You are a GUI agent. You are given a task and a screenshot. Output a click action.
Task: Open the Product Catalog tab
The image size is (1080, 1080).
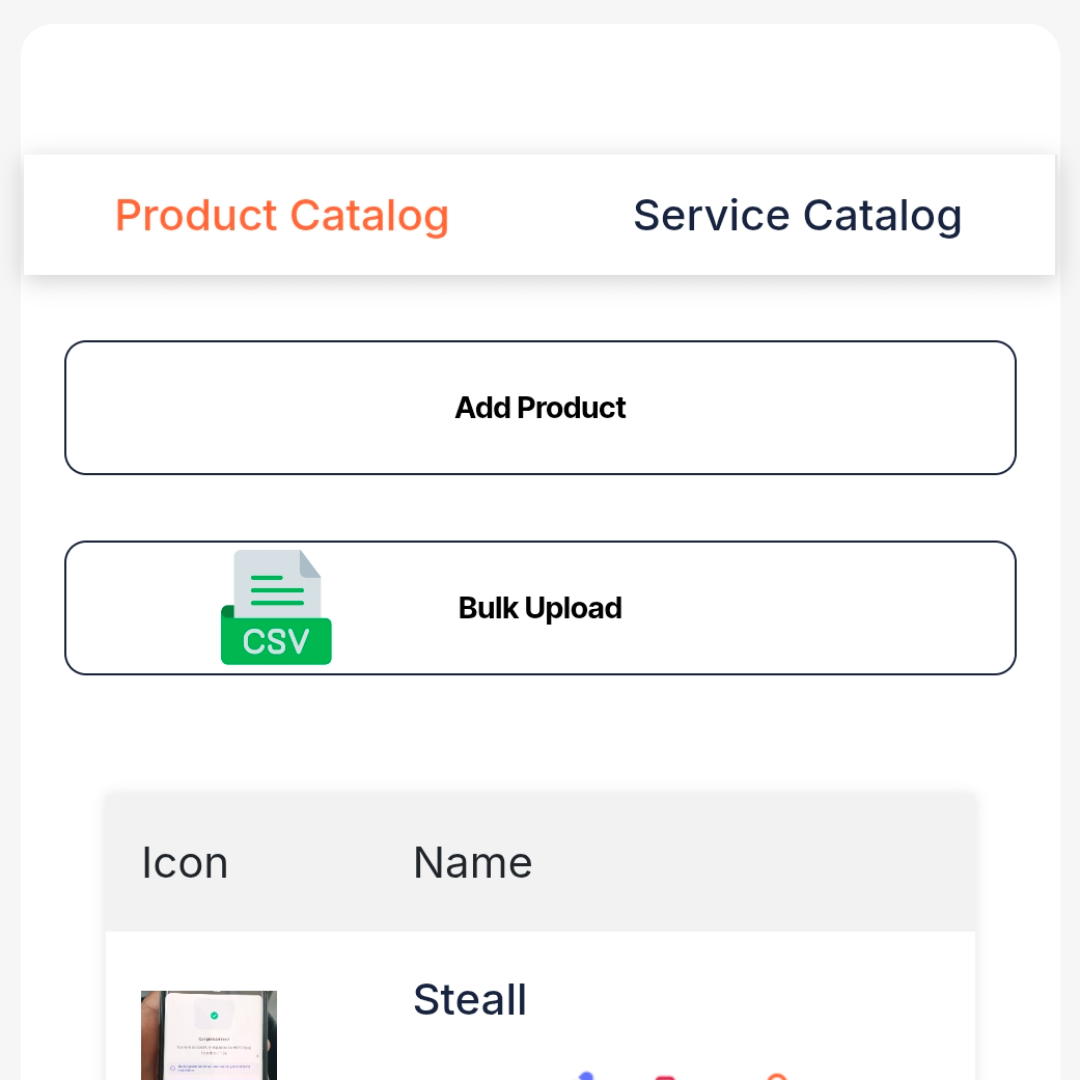[282, 215]
